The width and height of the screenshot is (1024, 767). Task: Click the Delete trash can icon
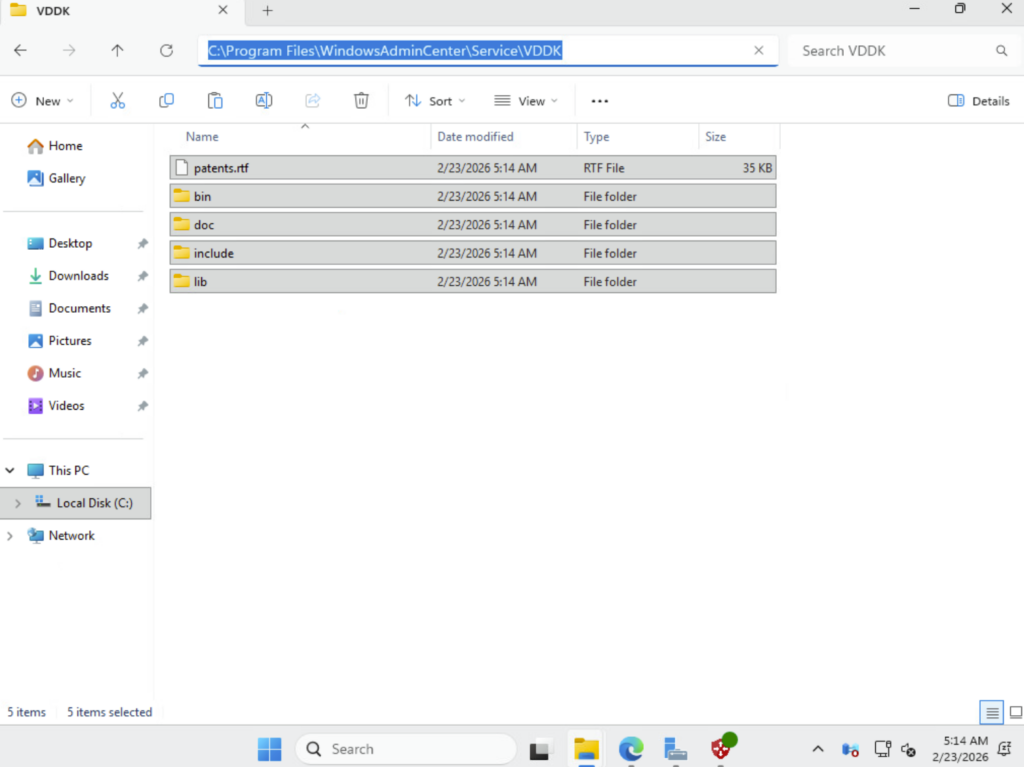(x=362, y=101)
